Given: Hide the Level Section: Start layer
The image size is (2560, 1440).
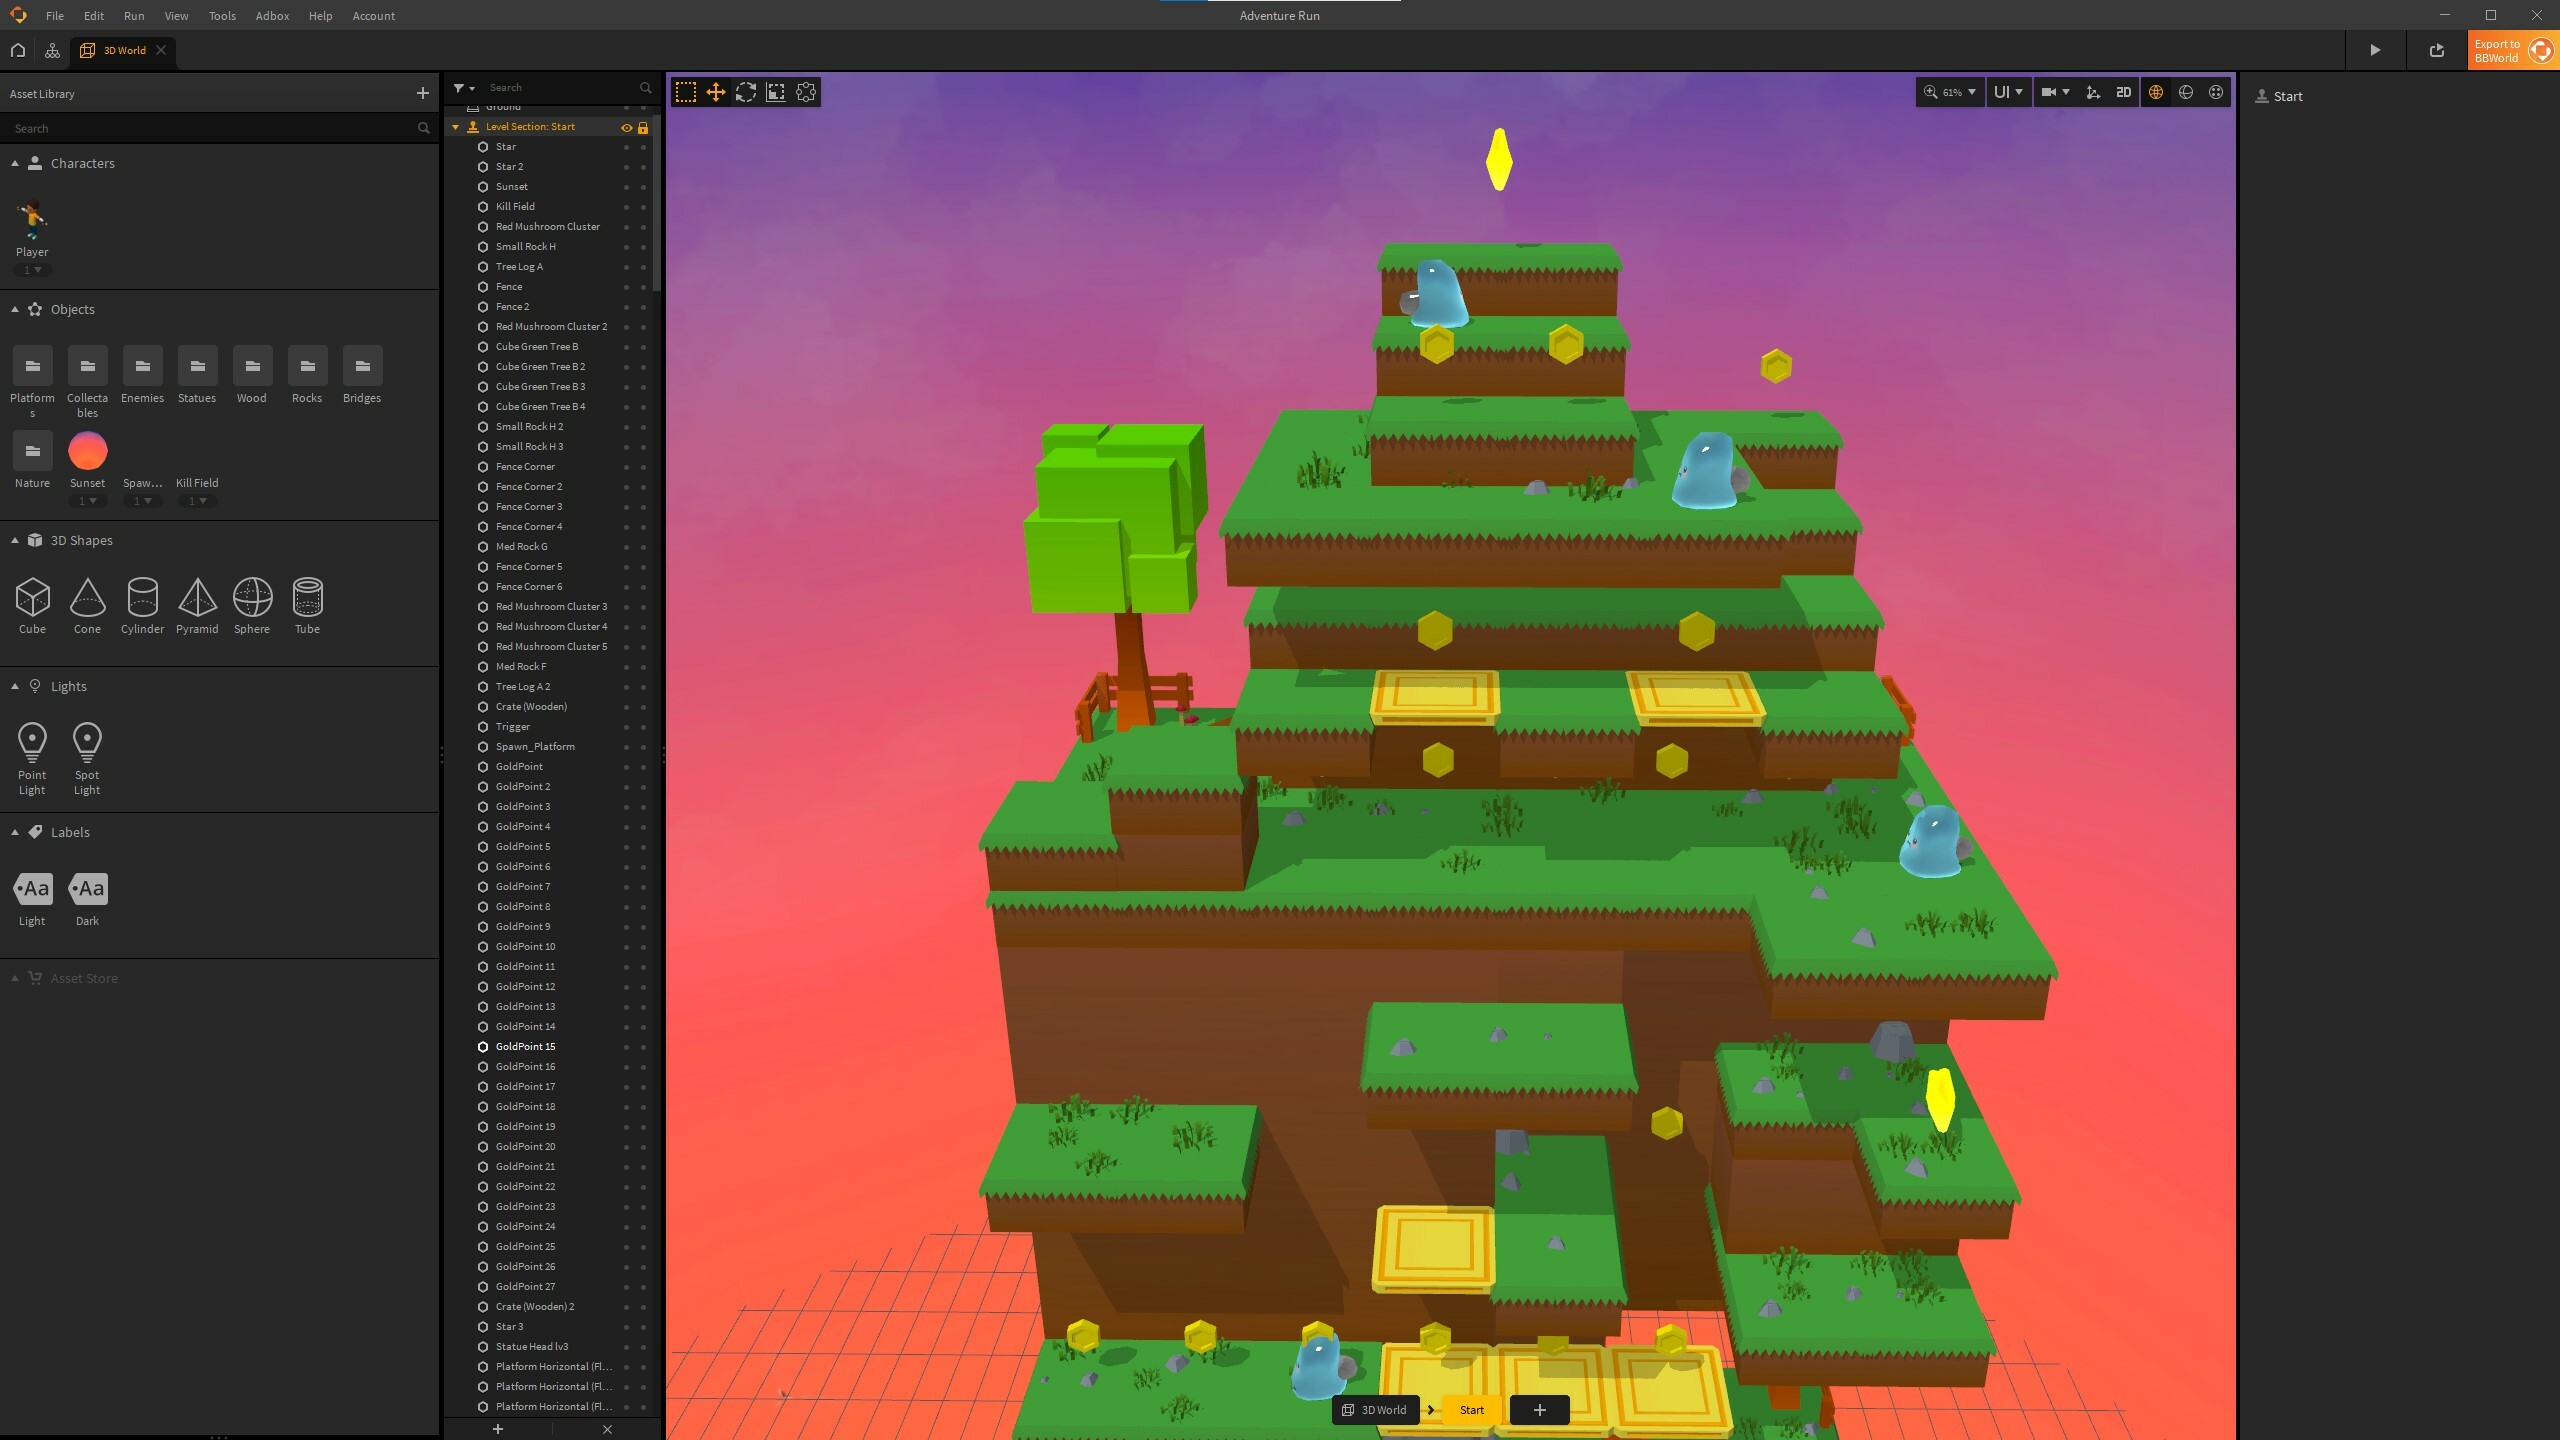Looking at the screenshot, I should (x=627, y=128).
